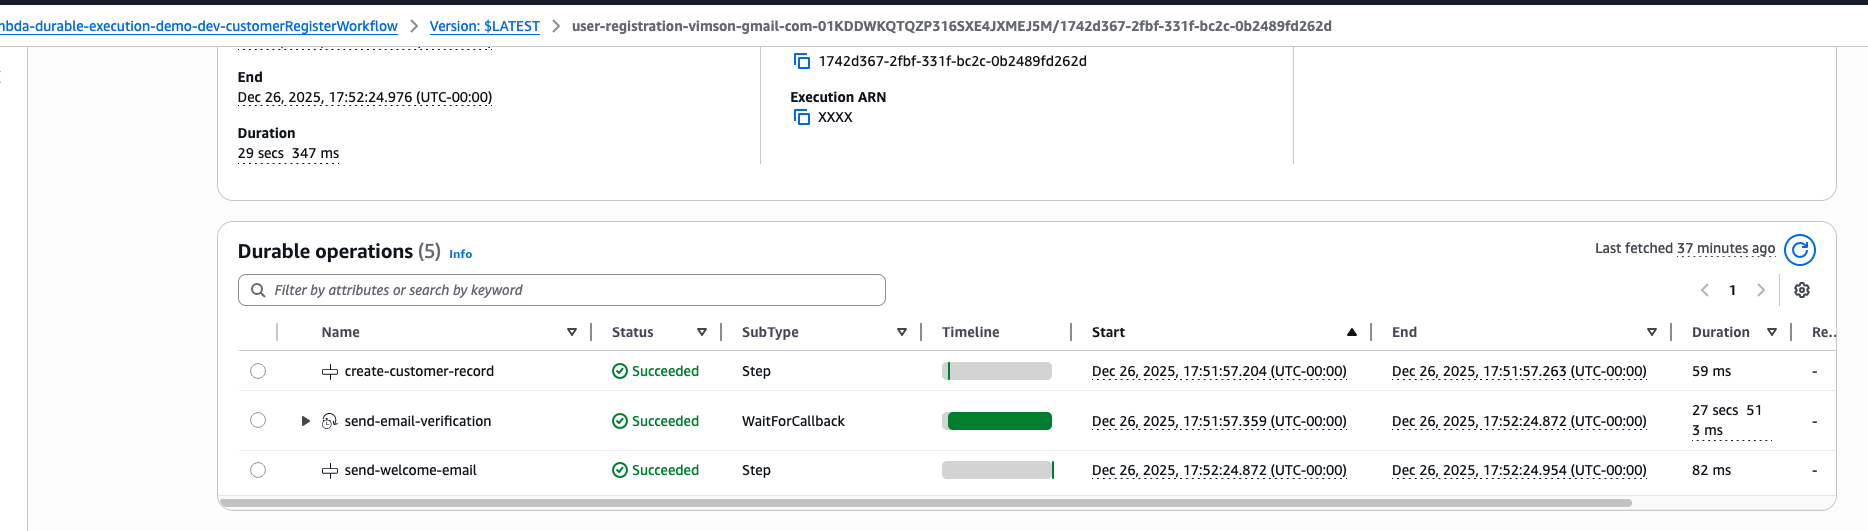Click the send-email-verification green timeline bar
Screen dimensions: 1868x531
998,421
